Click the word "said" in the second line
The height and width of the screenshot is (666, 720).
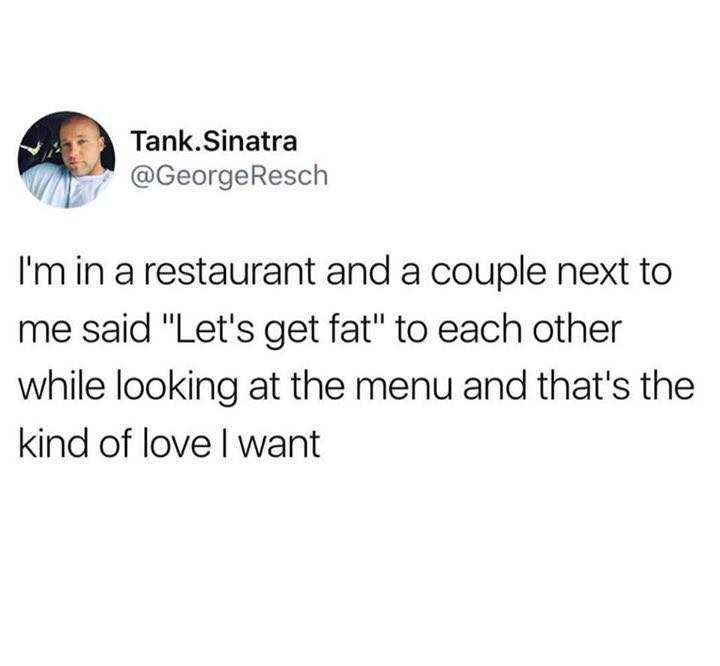coord(116,330)
